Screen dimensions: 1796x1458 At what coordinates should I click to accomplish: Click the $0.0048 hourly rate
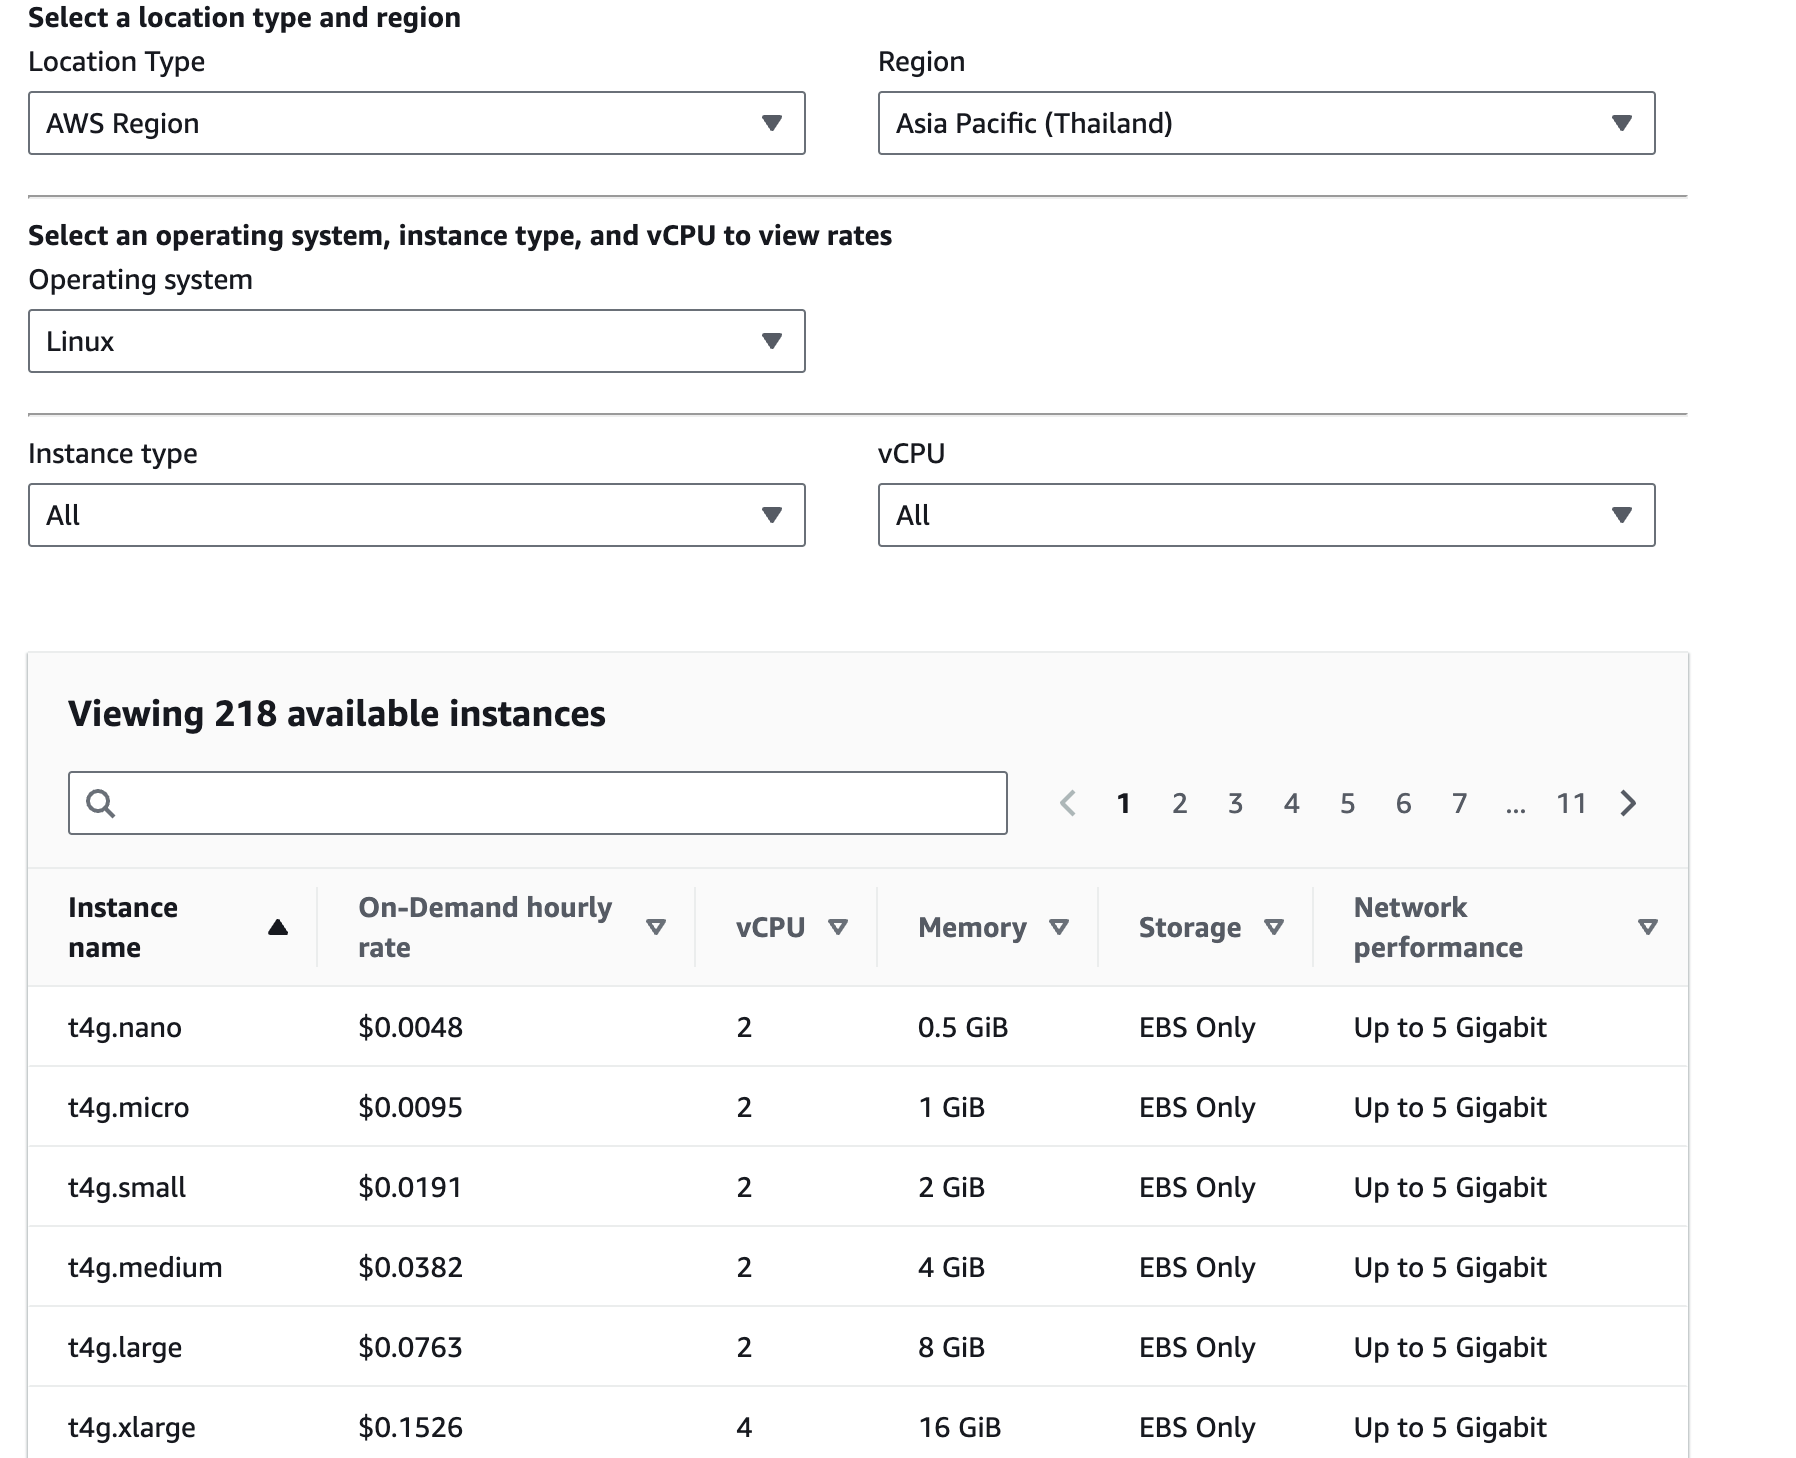pos(411,1027)
